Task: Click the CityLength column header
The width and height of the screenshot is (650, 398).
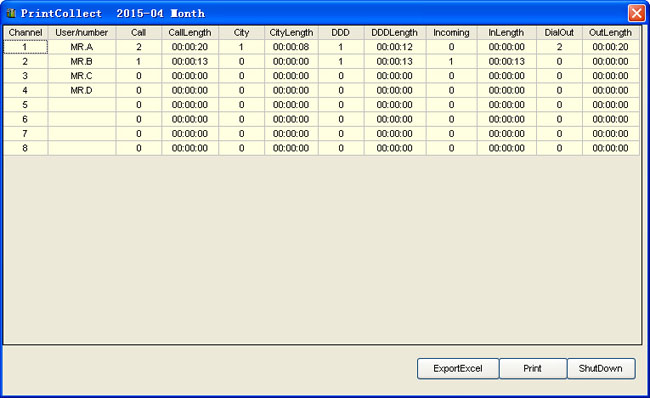Action: coord(291,33)
